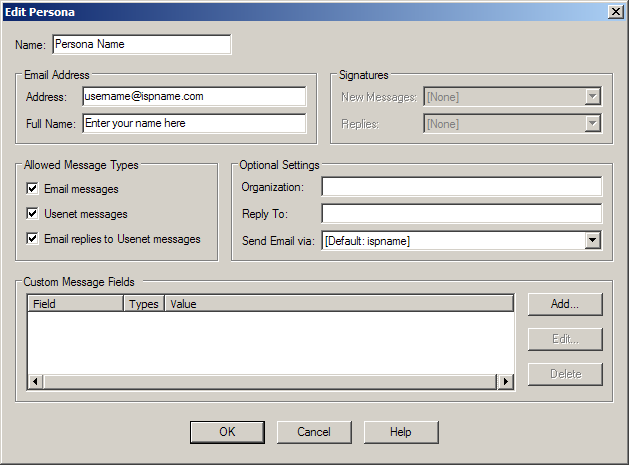This screenshot has height=465, width=629.
Task: Open the Replies signature dropdown
Action: tap(592, 124)
